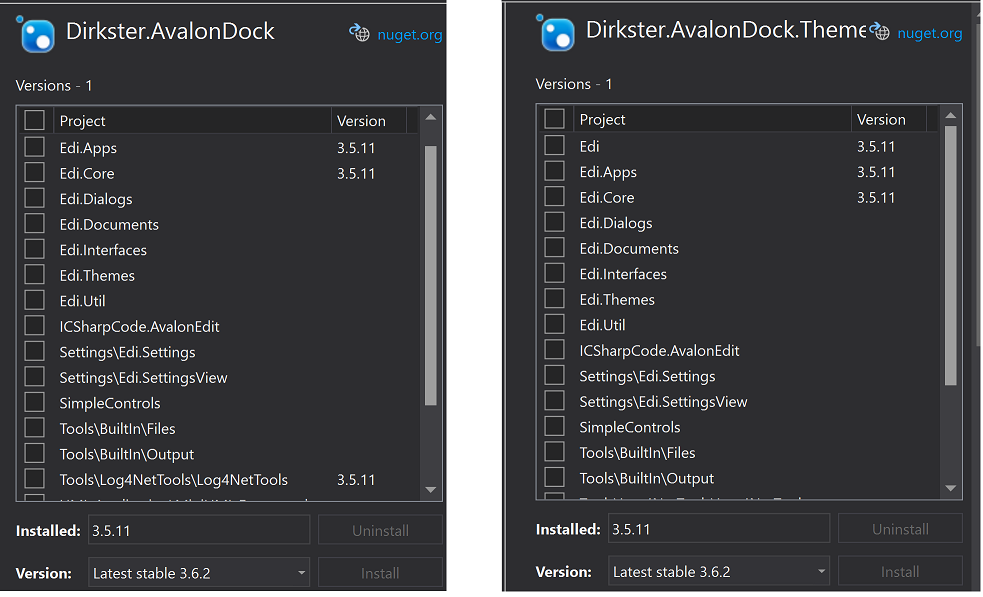Check Edi.Documents project in left panel
Image resolution: width=983 pixels, height=597 pixels.
34,224
